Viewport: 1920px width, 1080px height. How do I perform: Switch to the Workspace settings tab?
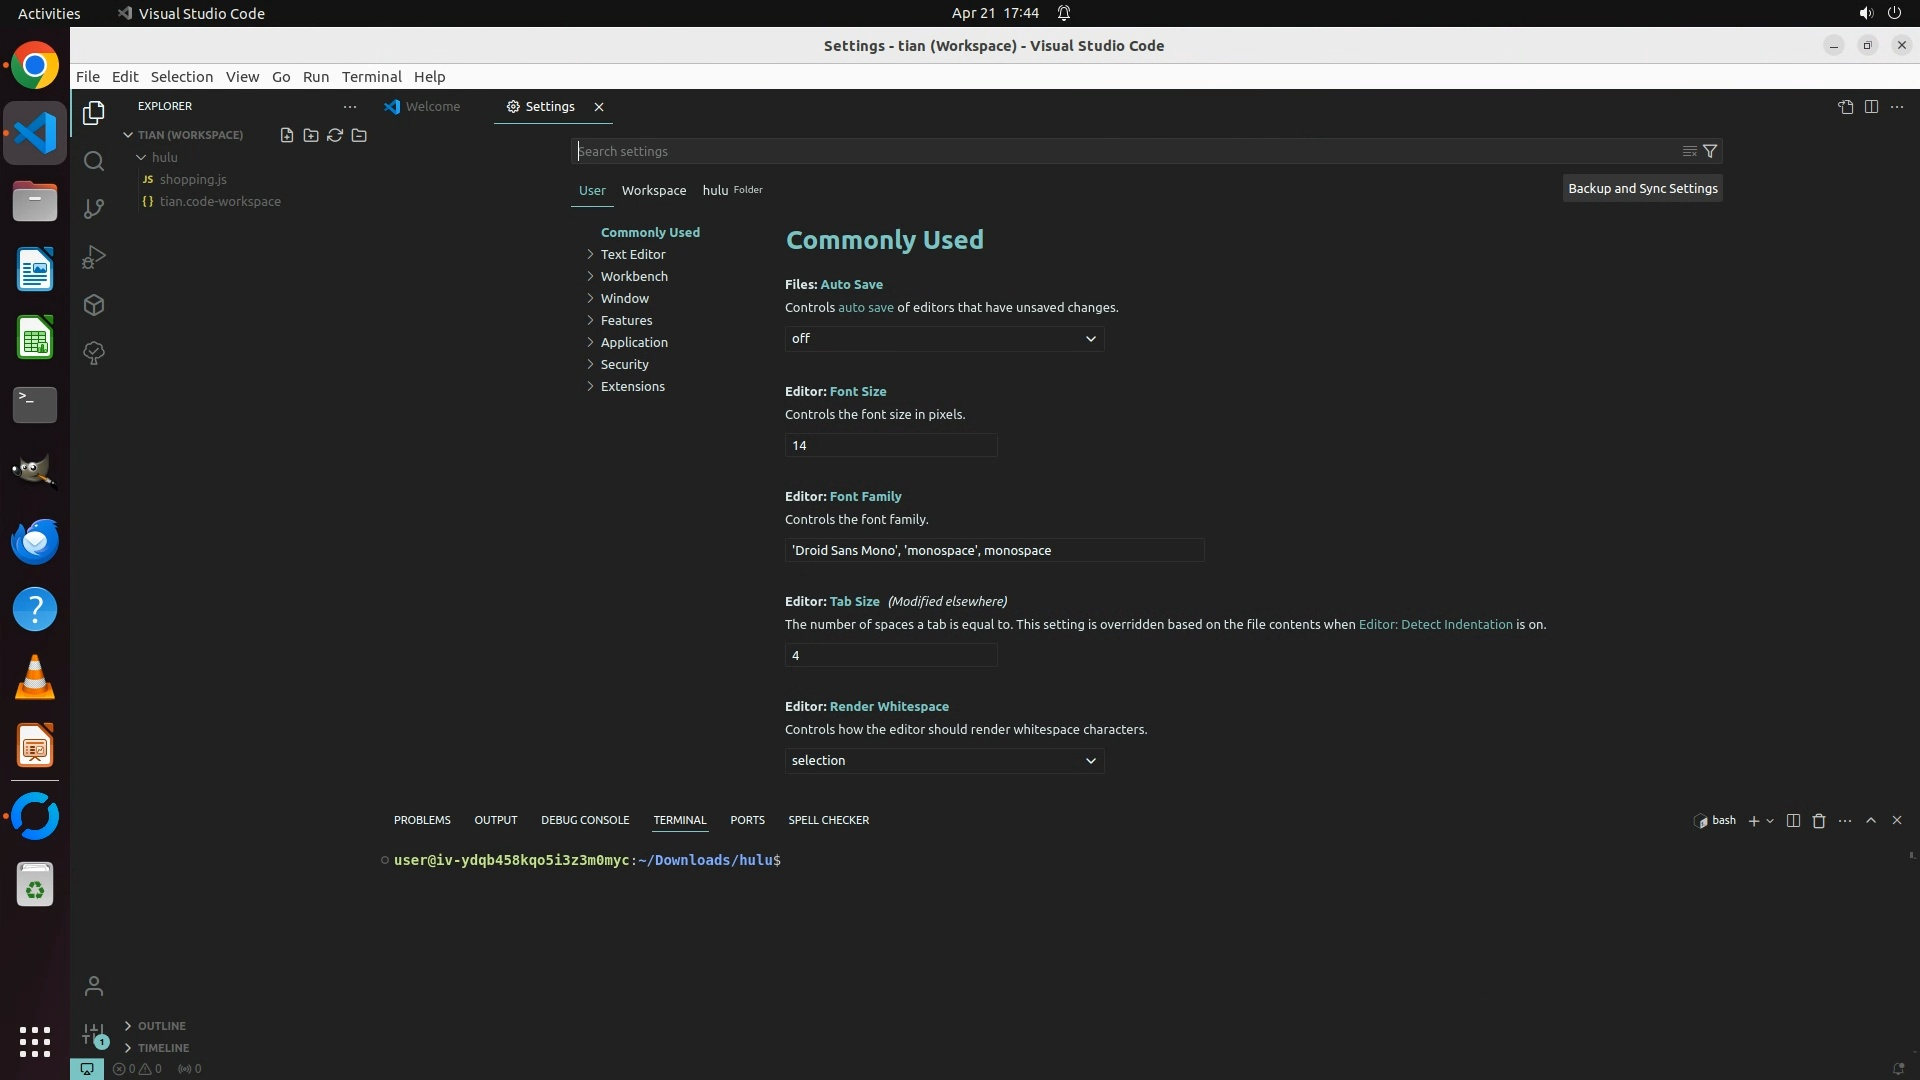click(x=653, y=190)
